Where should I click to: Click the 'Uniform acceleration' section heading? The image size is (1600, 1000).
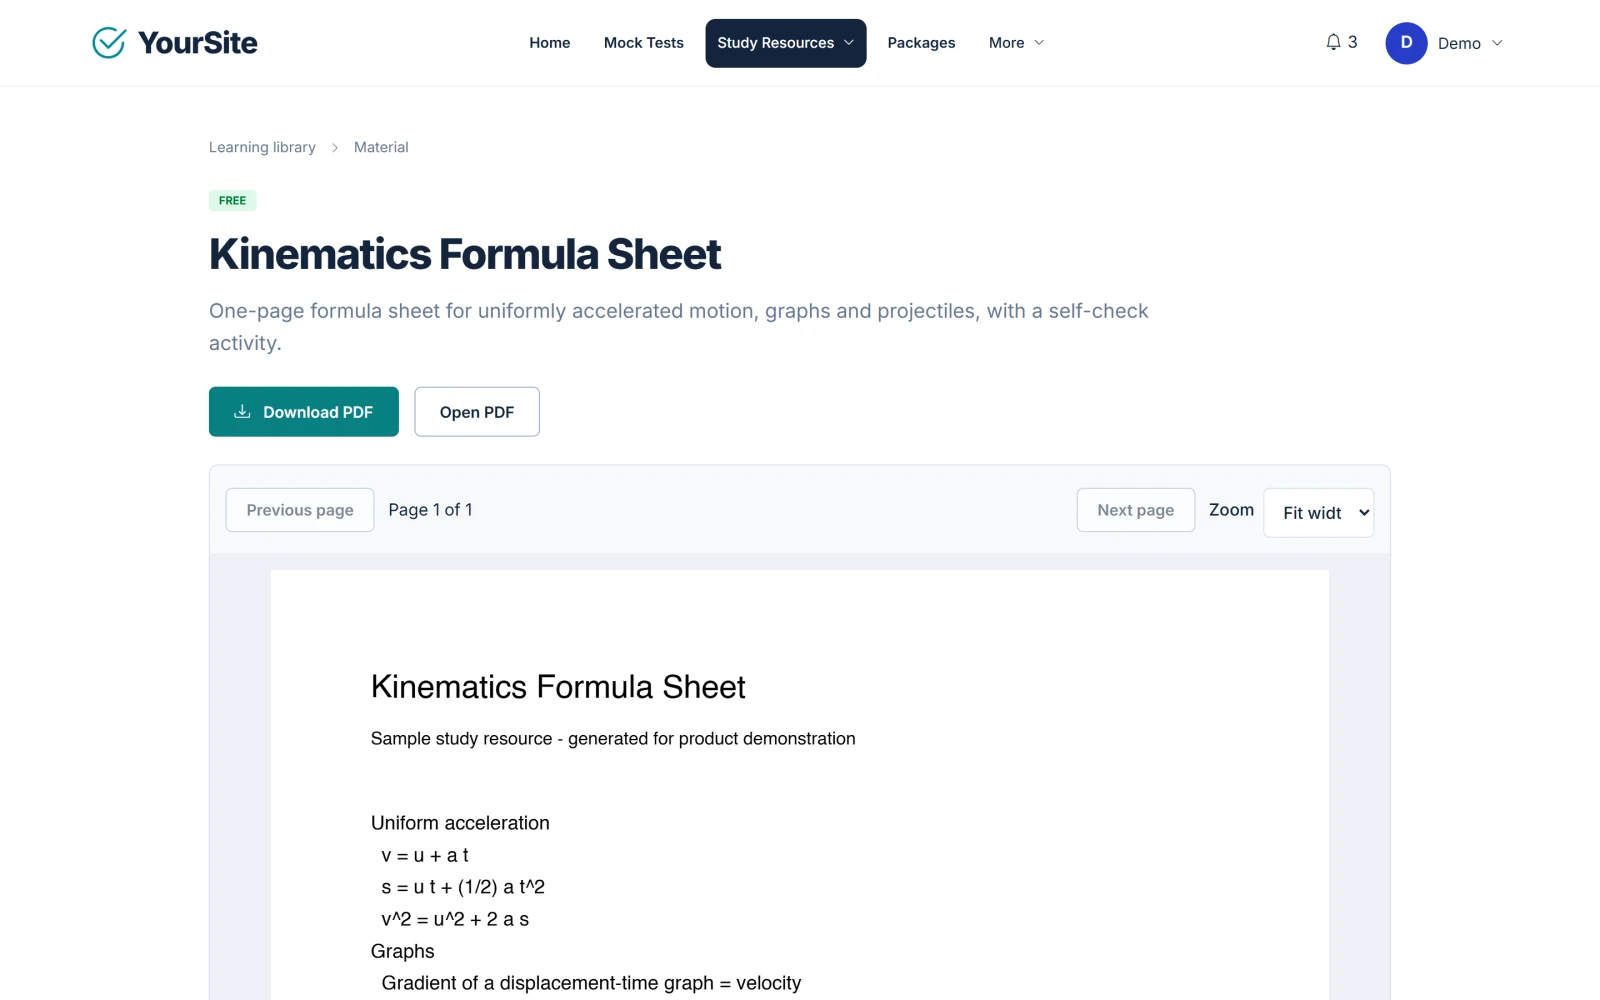pyautogui.click(x=460, y=823)
